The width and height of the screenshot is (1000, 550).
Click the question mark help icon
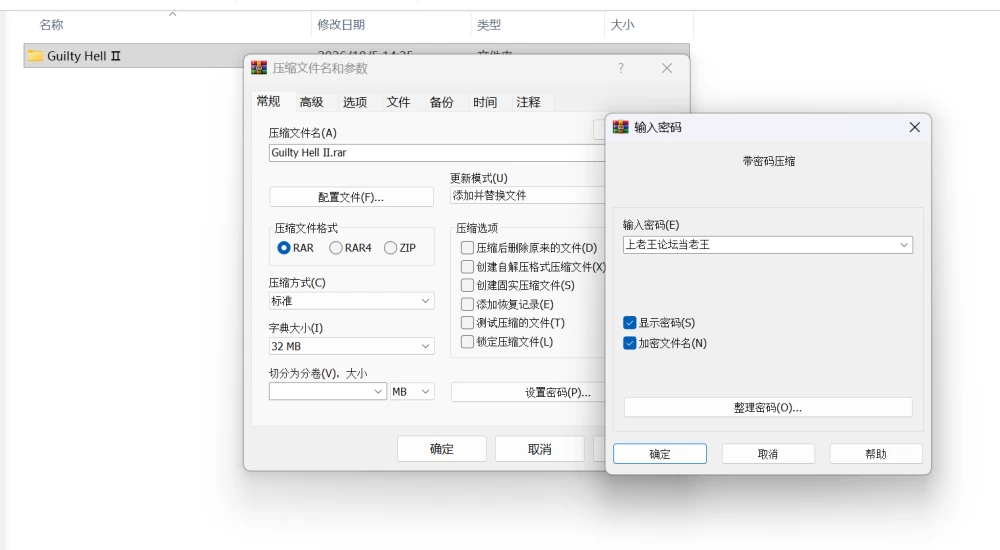coord(621,68)
